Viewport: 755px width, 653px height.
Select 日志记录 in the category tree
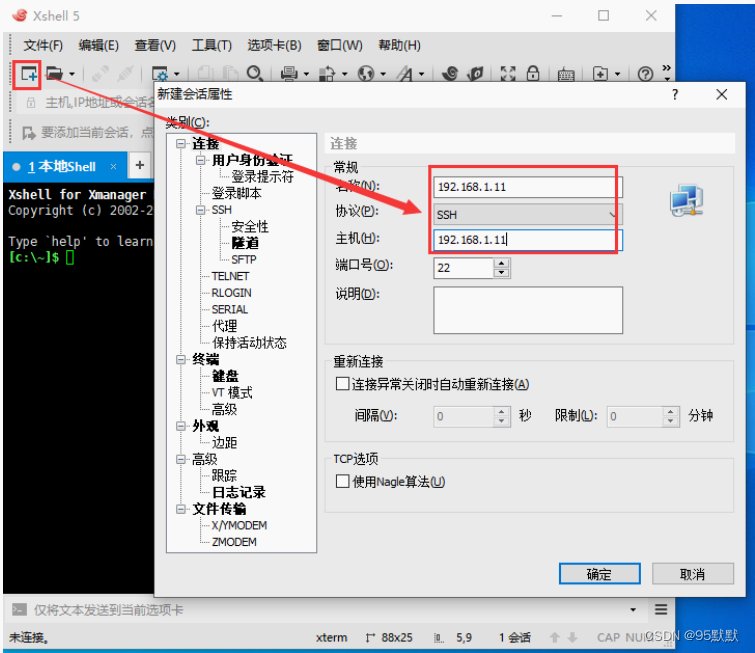tap(239, 492)
